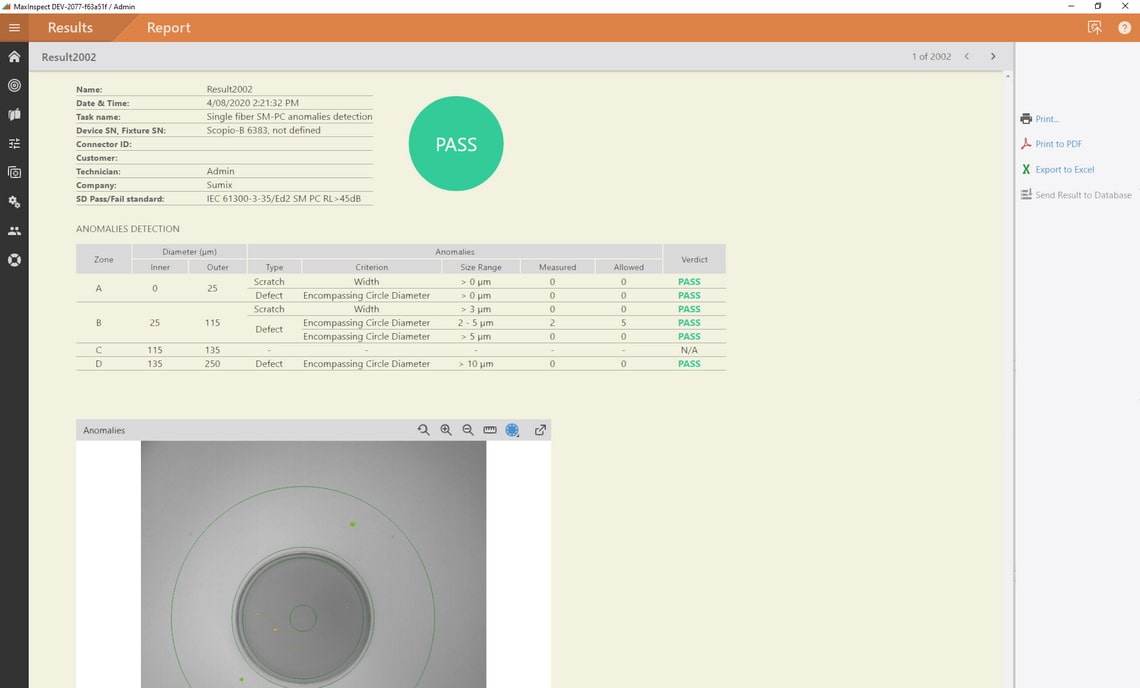The width and height of the screenshot is (1140, 688).
Task: Click the PASS verdict in zone D row
Action: pyautogui.click(x=689, y=364)
